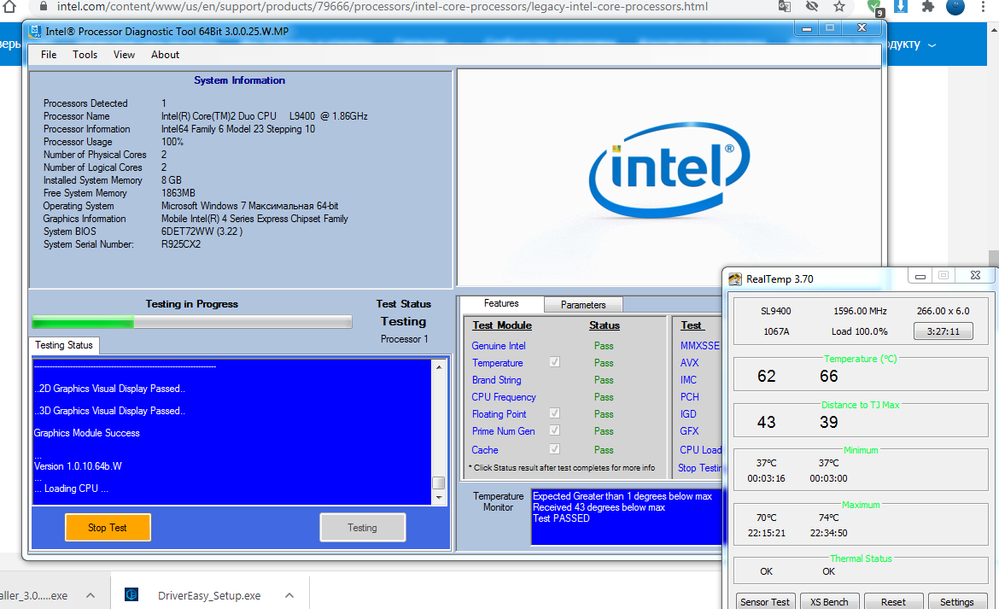The width and height of the screenshot is (999, 609).
Task: Open the puzzle-piece extensions menu
Action: click(x=928, y=6)
